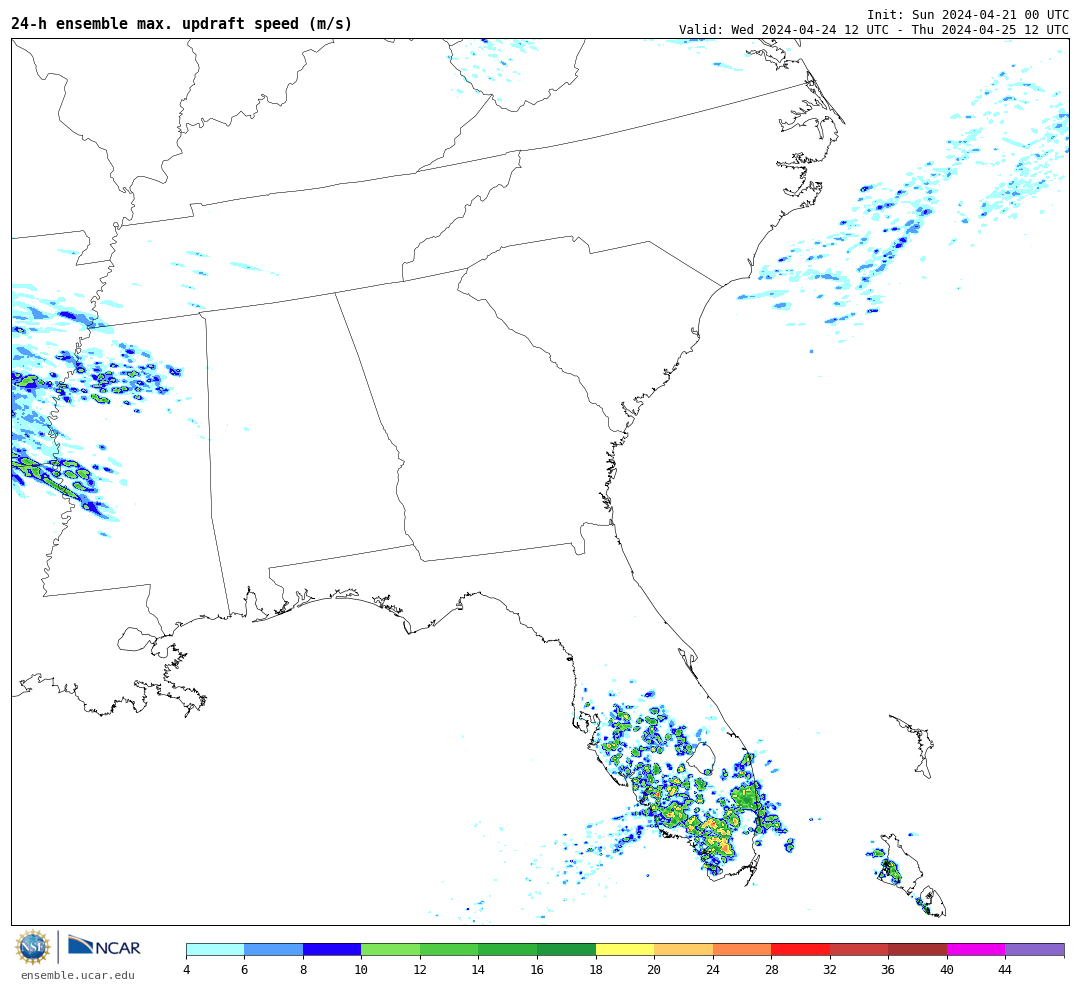This screenshot has width=1080, height=988.
Task: Pick the purple 44+ m/s swatch
Action: (x=1035, y=949)
